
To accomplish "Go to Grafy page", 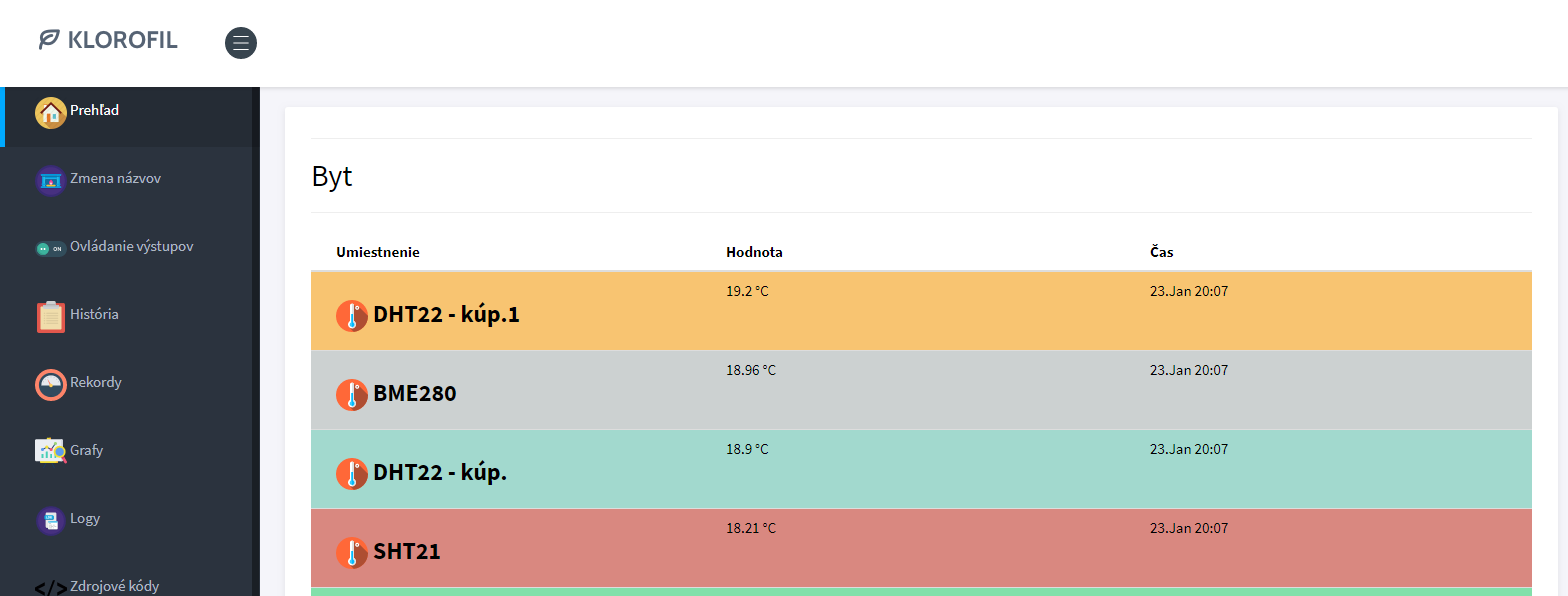I will pyautogui.click(x=87, y=450).
